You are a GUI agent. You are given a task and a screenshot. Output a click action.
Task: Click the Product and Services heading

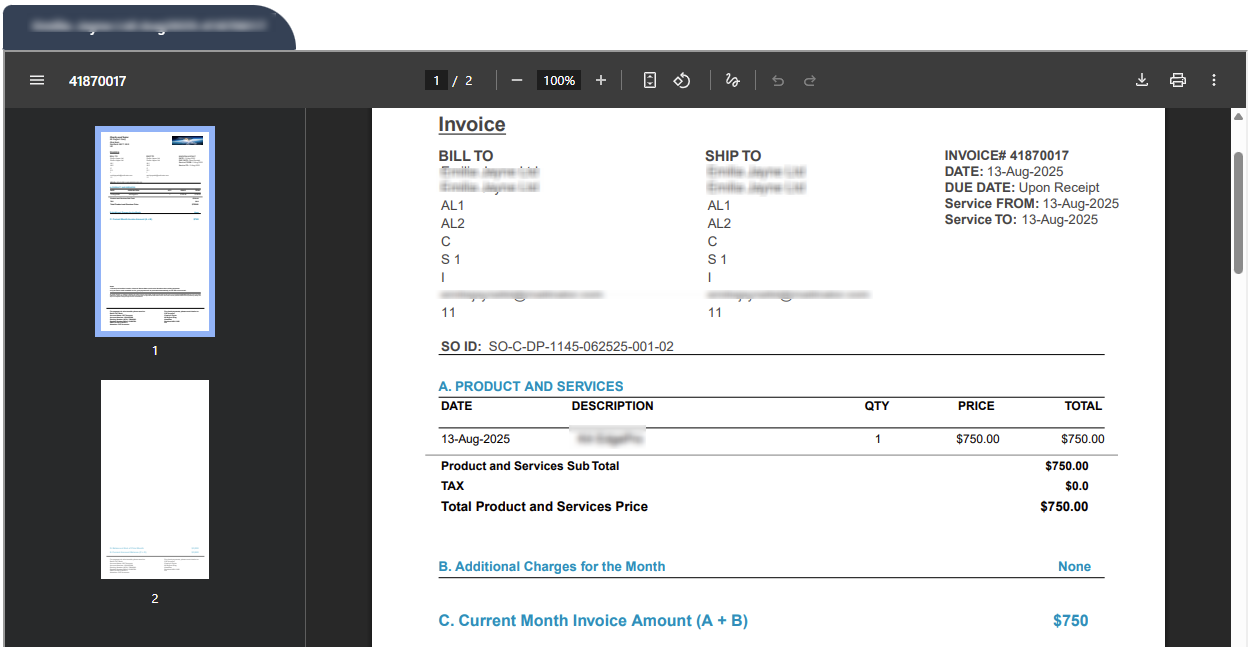(x=531, y=386)
